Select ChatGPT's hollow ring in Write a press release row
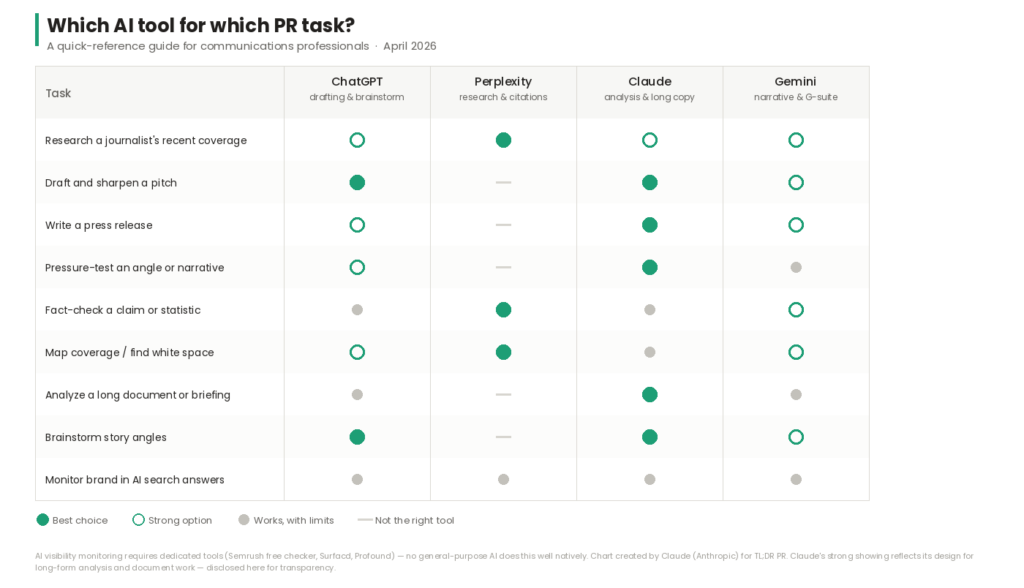This screenshot has height=588, width=1024. click(x=357, y=225)
